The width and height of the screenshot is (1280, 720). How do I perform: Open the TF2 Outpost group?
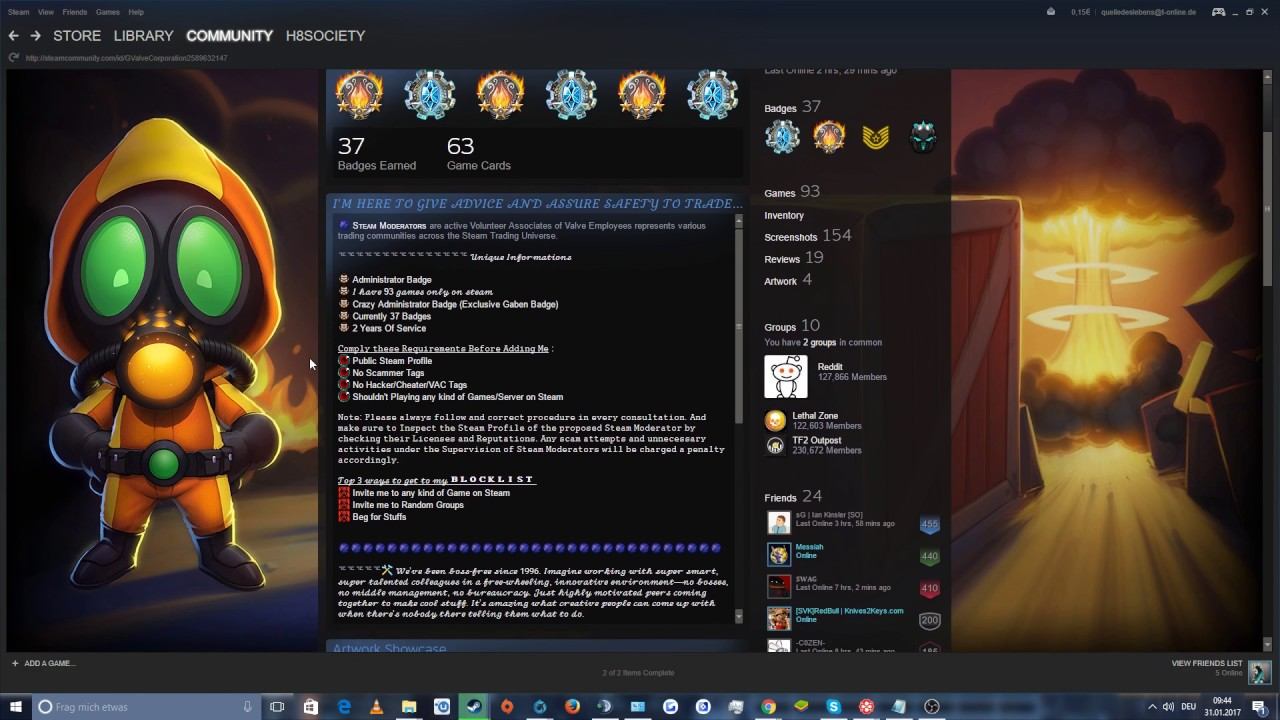point(817,440)
